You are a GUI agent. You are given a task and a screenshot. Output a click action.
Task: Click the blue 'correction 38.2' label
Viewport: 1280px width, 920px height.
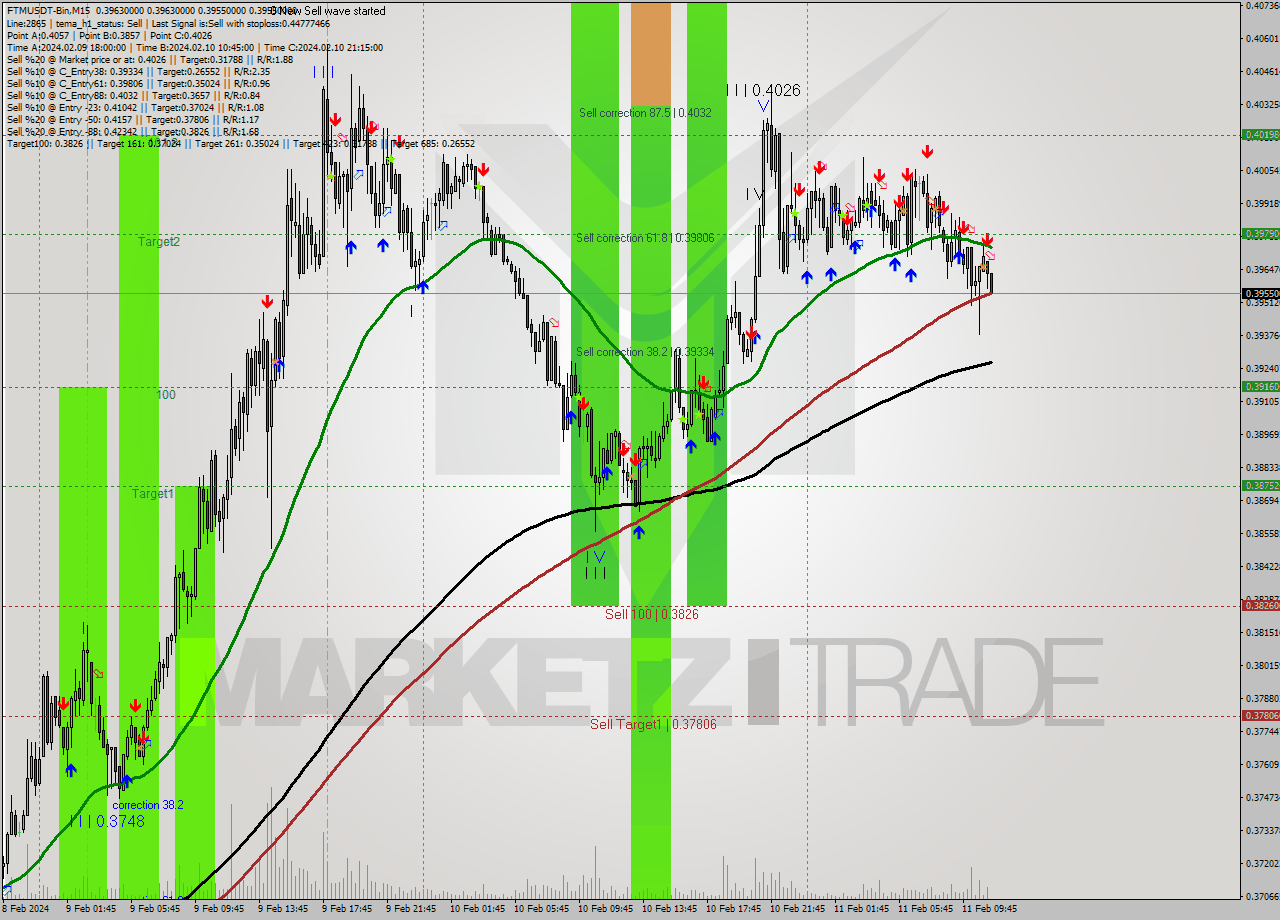[x=148, y=805]
